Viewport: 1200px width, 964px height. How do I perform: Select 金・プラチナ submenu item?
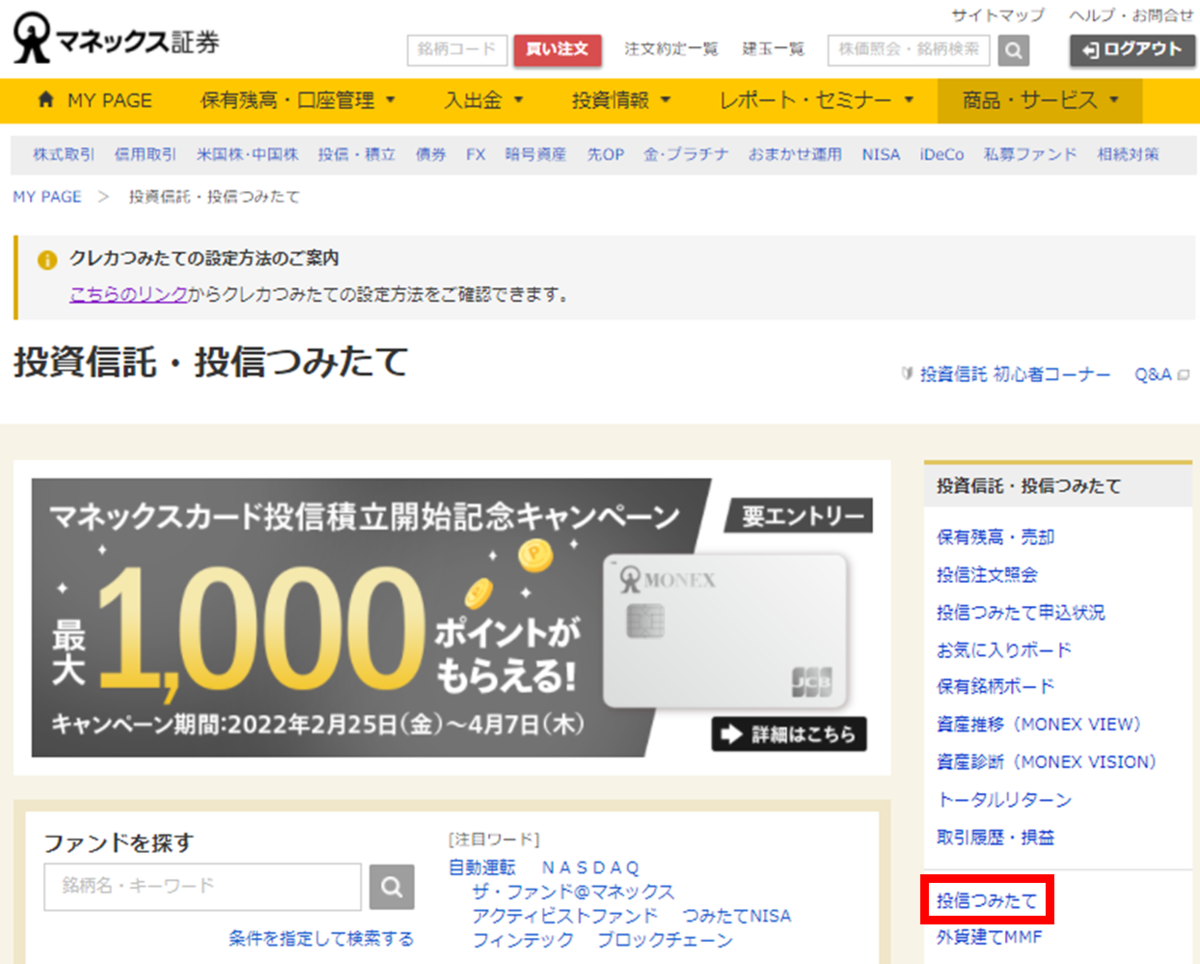686,154
